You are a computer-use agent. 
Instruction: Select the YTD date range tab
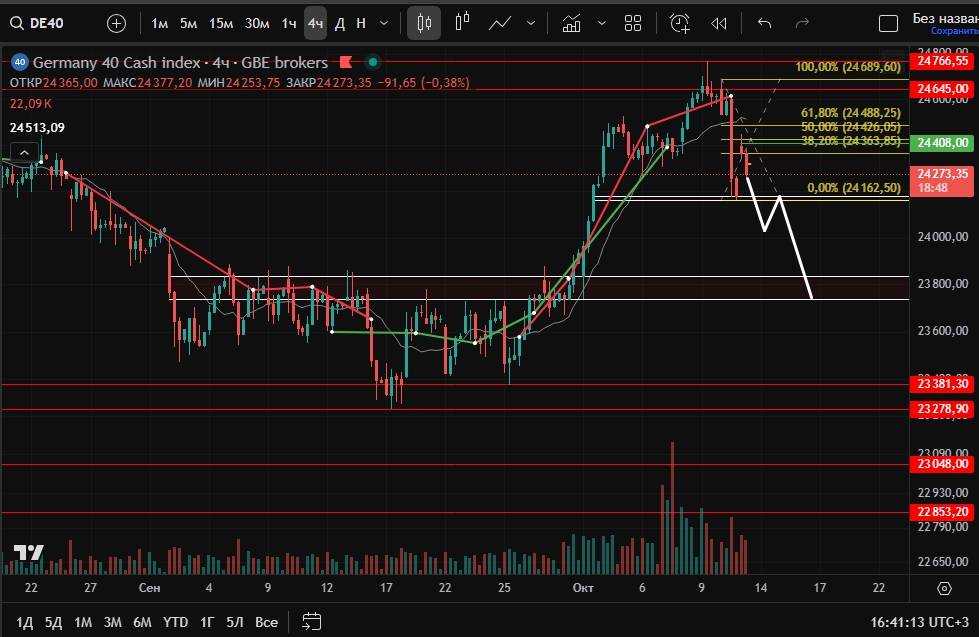[x=176, y=622]
